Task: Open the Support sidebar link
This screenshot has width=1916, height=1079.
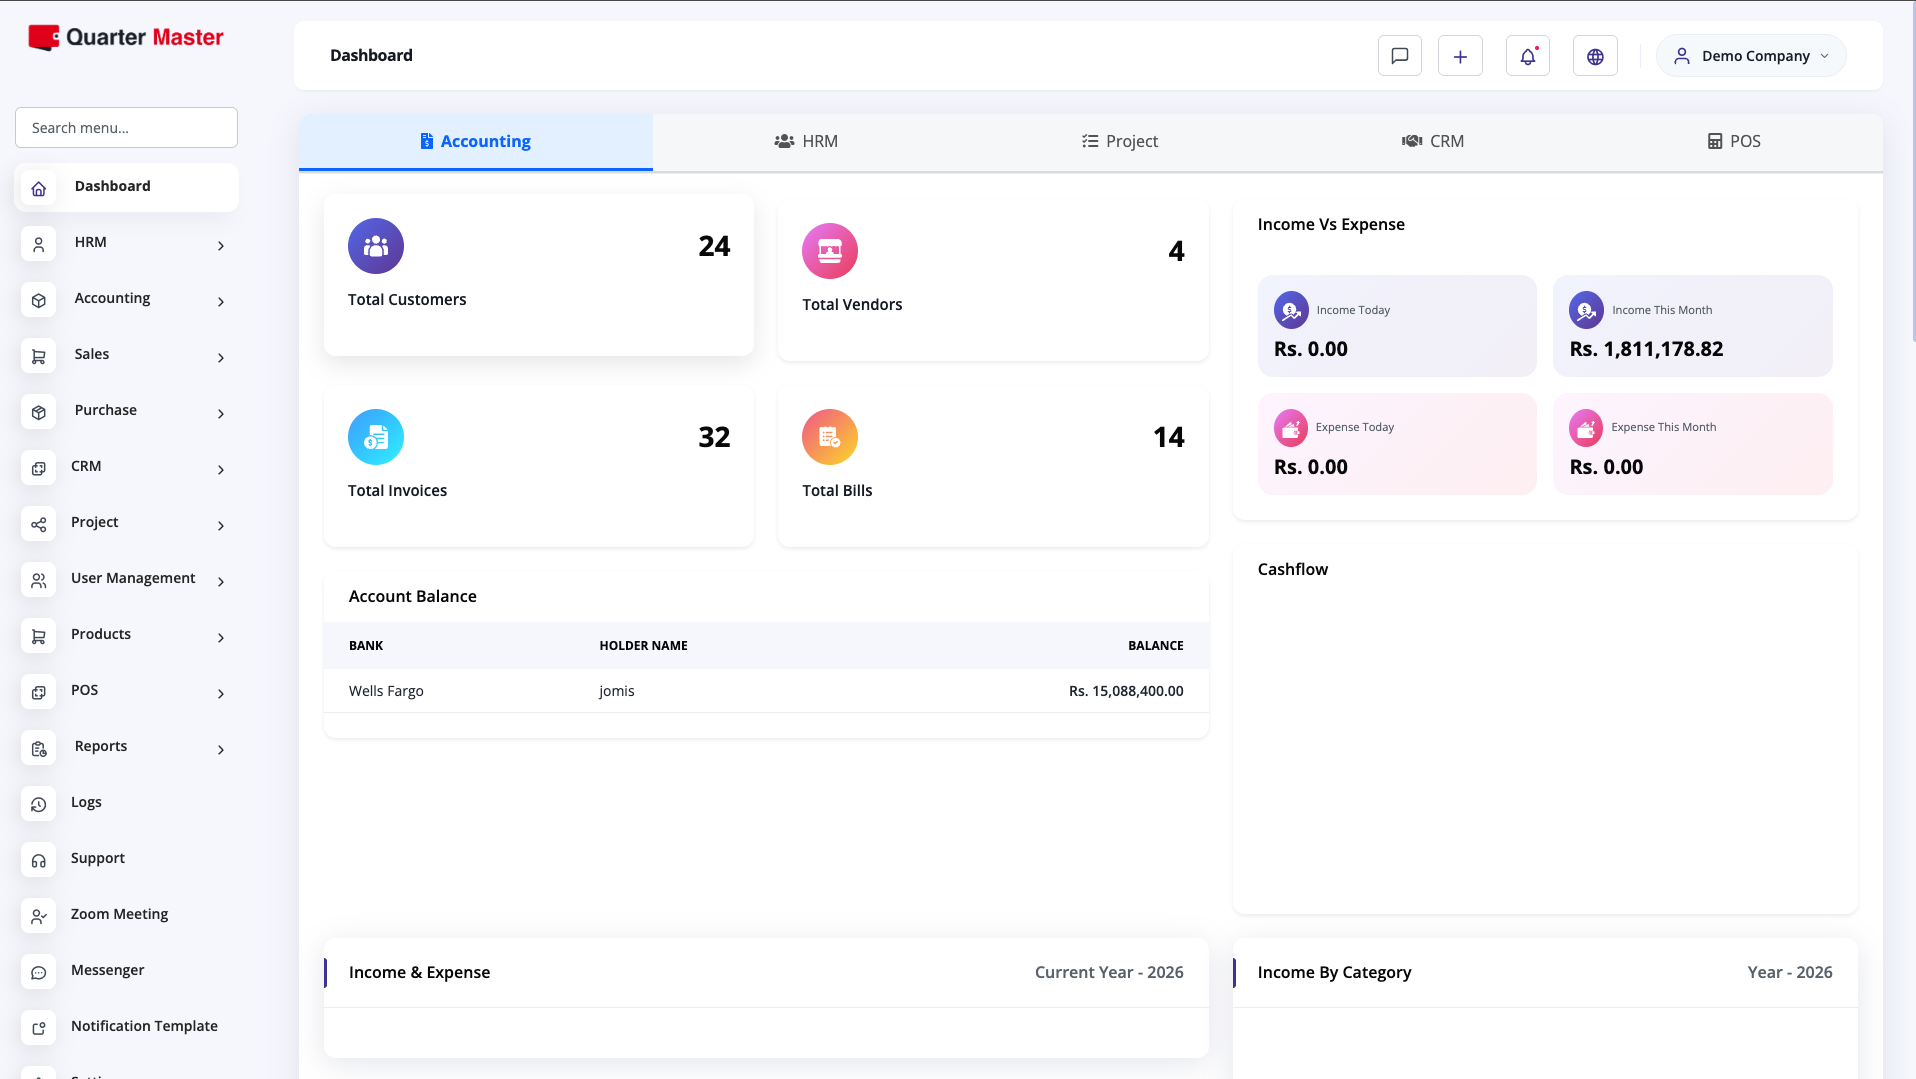Action: (x=98, y=858)
